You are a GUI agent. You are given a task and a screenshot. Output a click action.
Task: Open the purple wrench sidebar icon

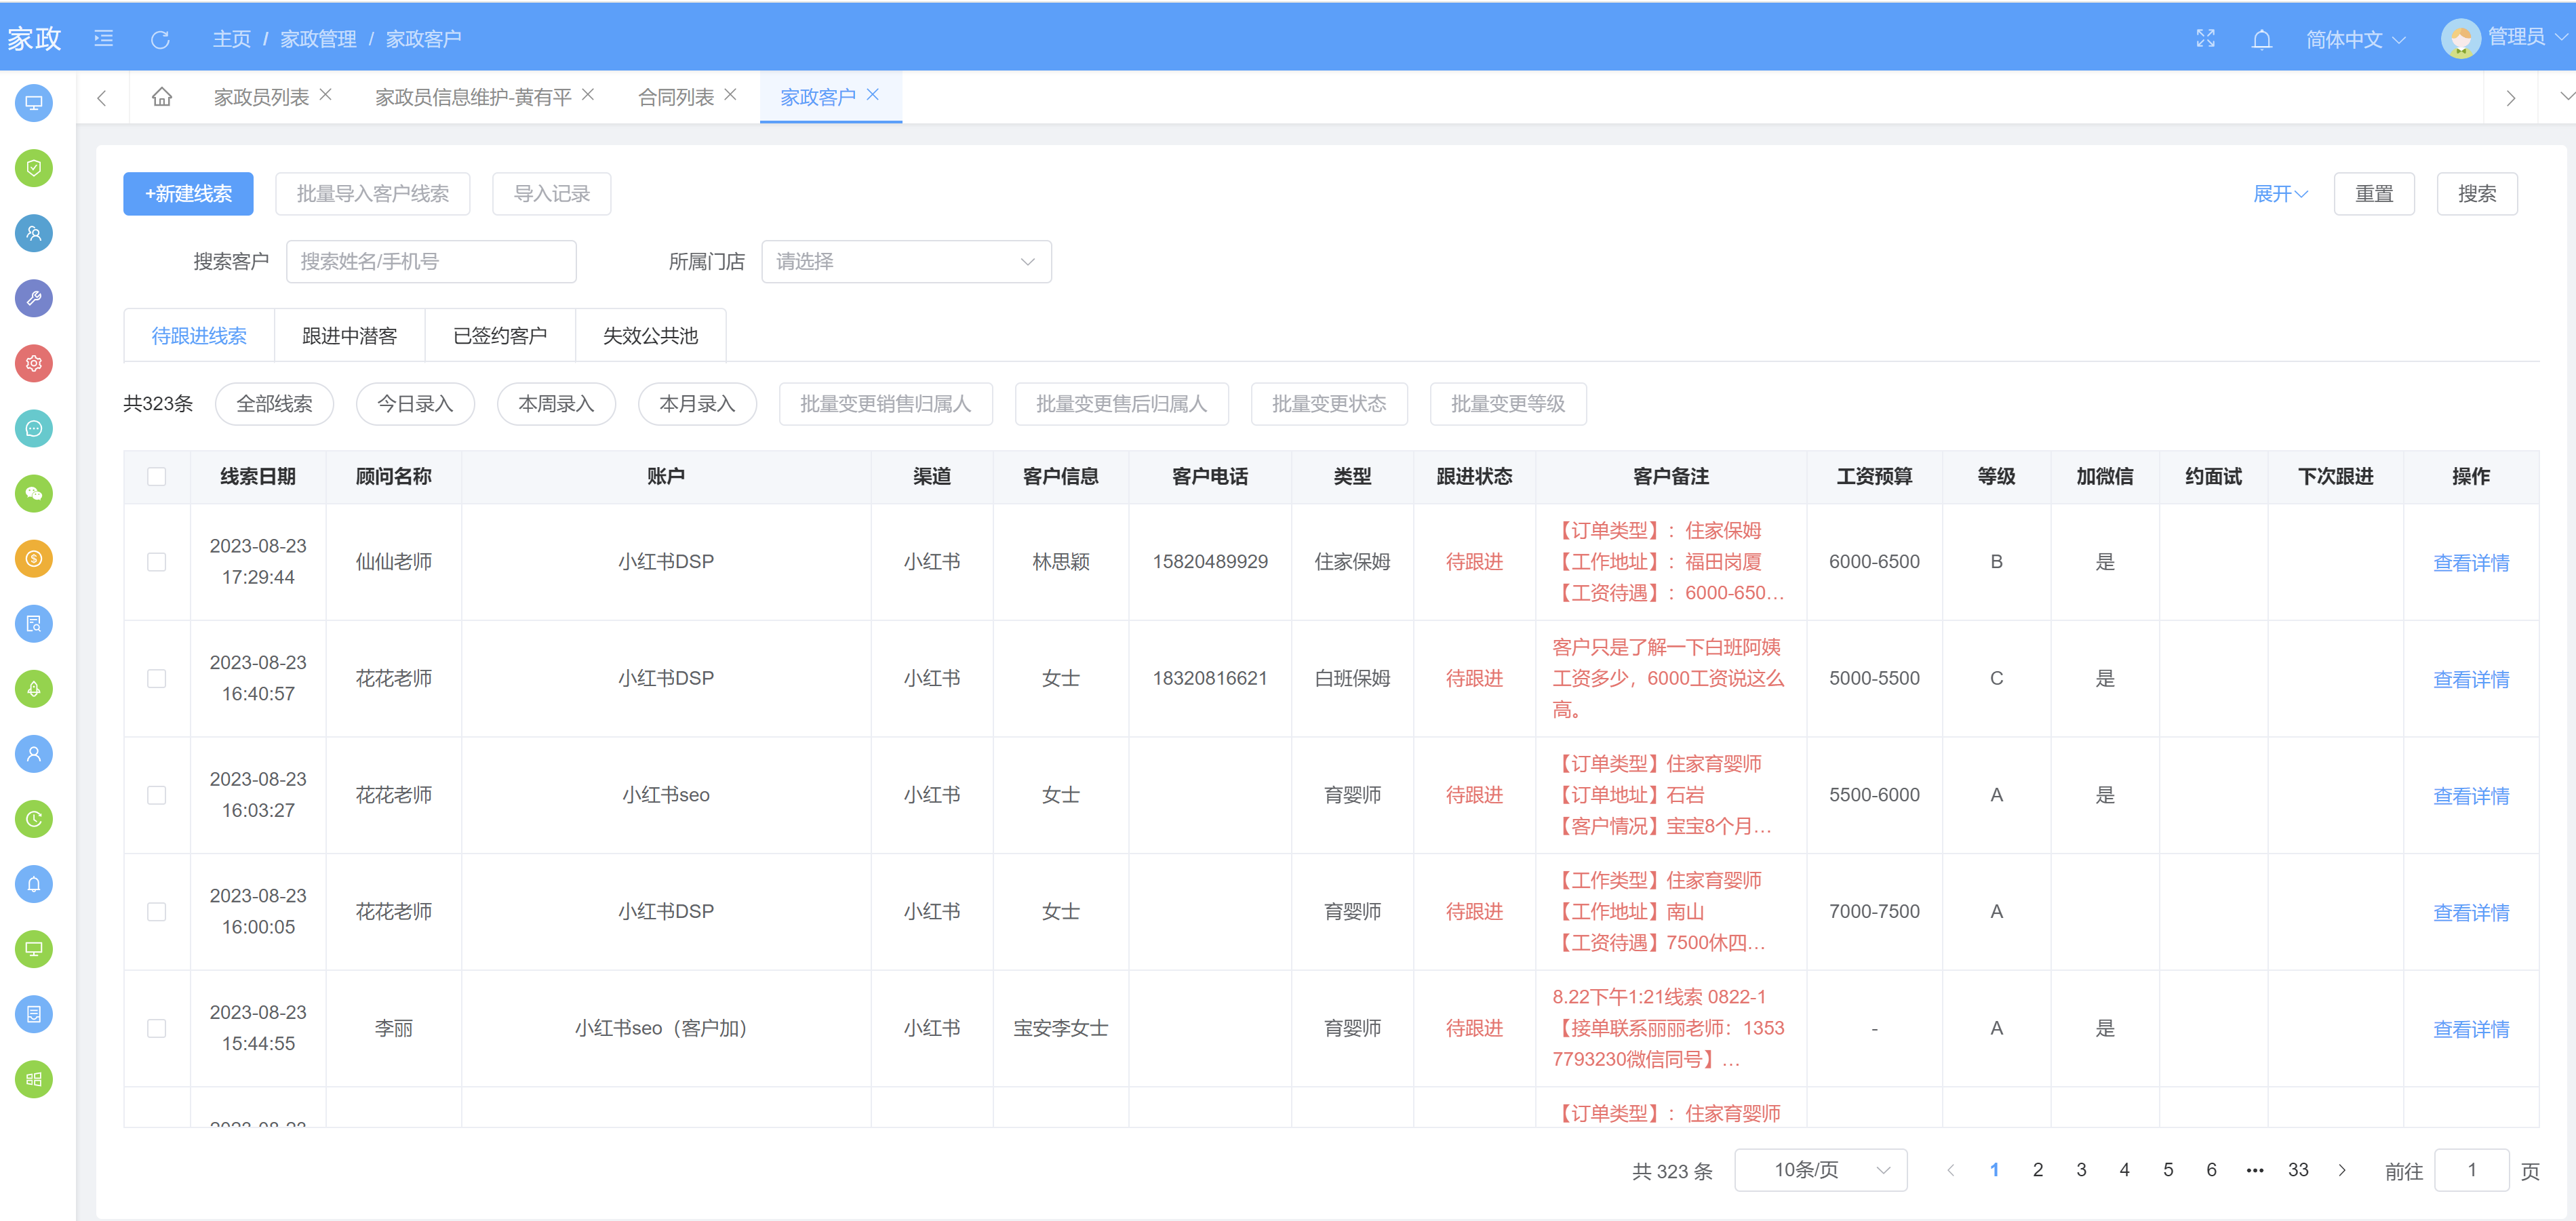point(34,298)
